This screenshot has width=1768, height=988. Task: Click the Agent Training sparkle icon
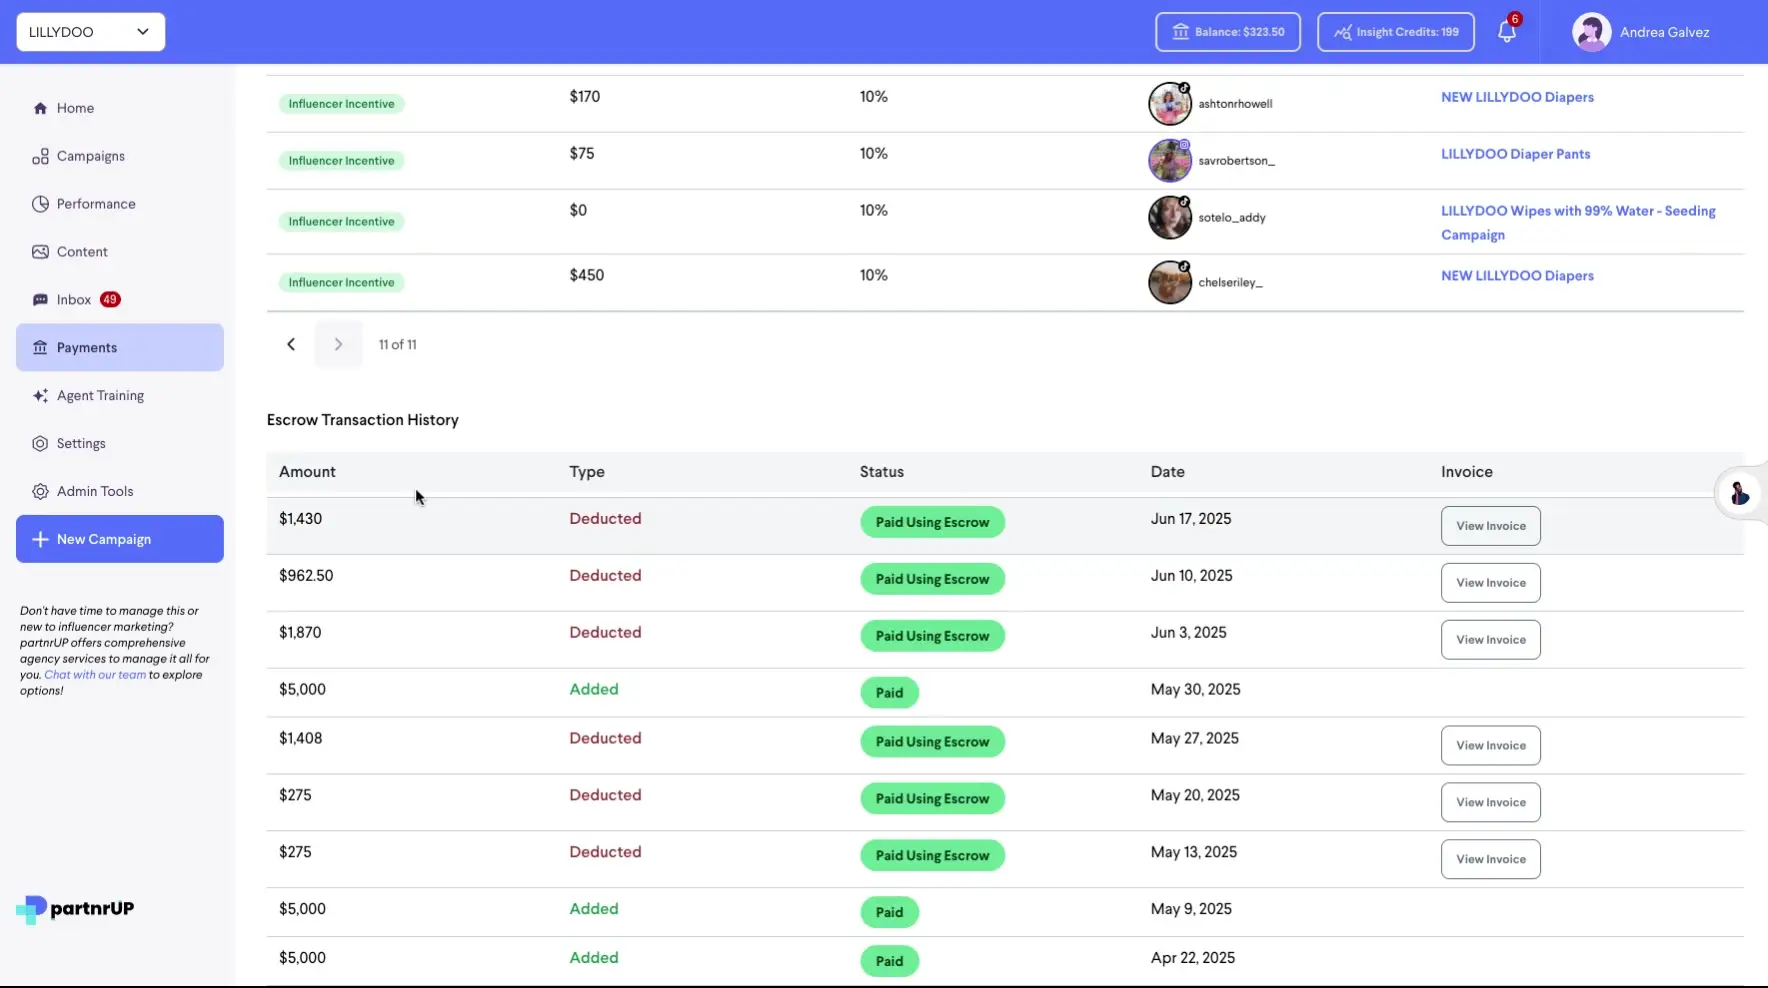[x=40, y=395]
